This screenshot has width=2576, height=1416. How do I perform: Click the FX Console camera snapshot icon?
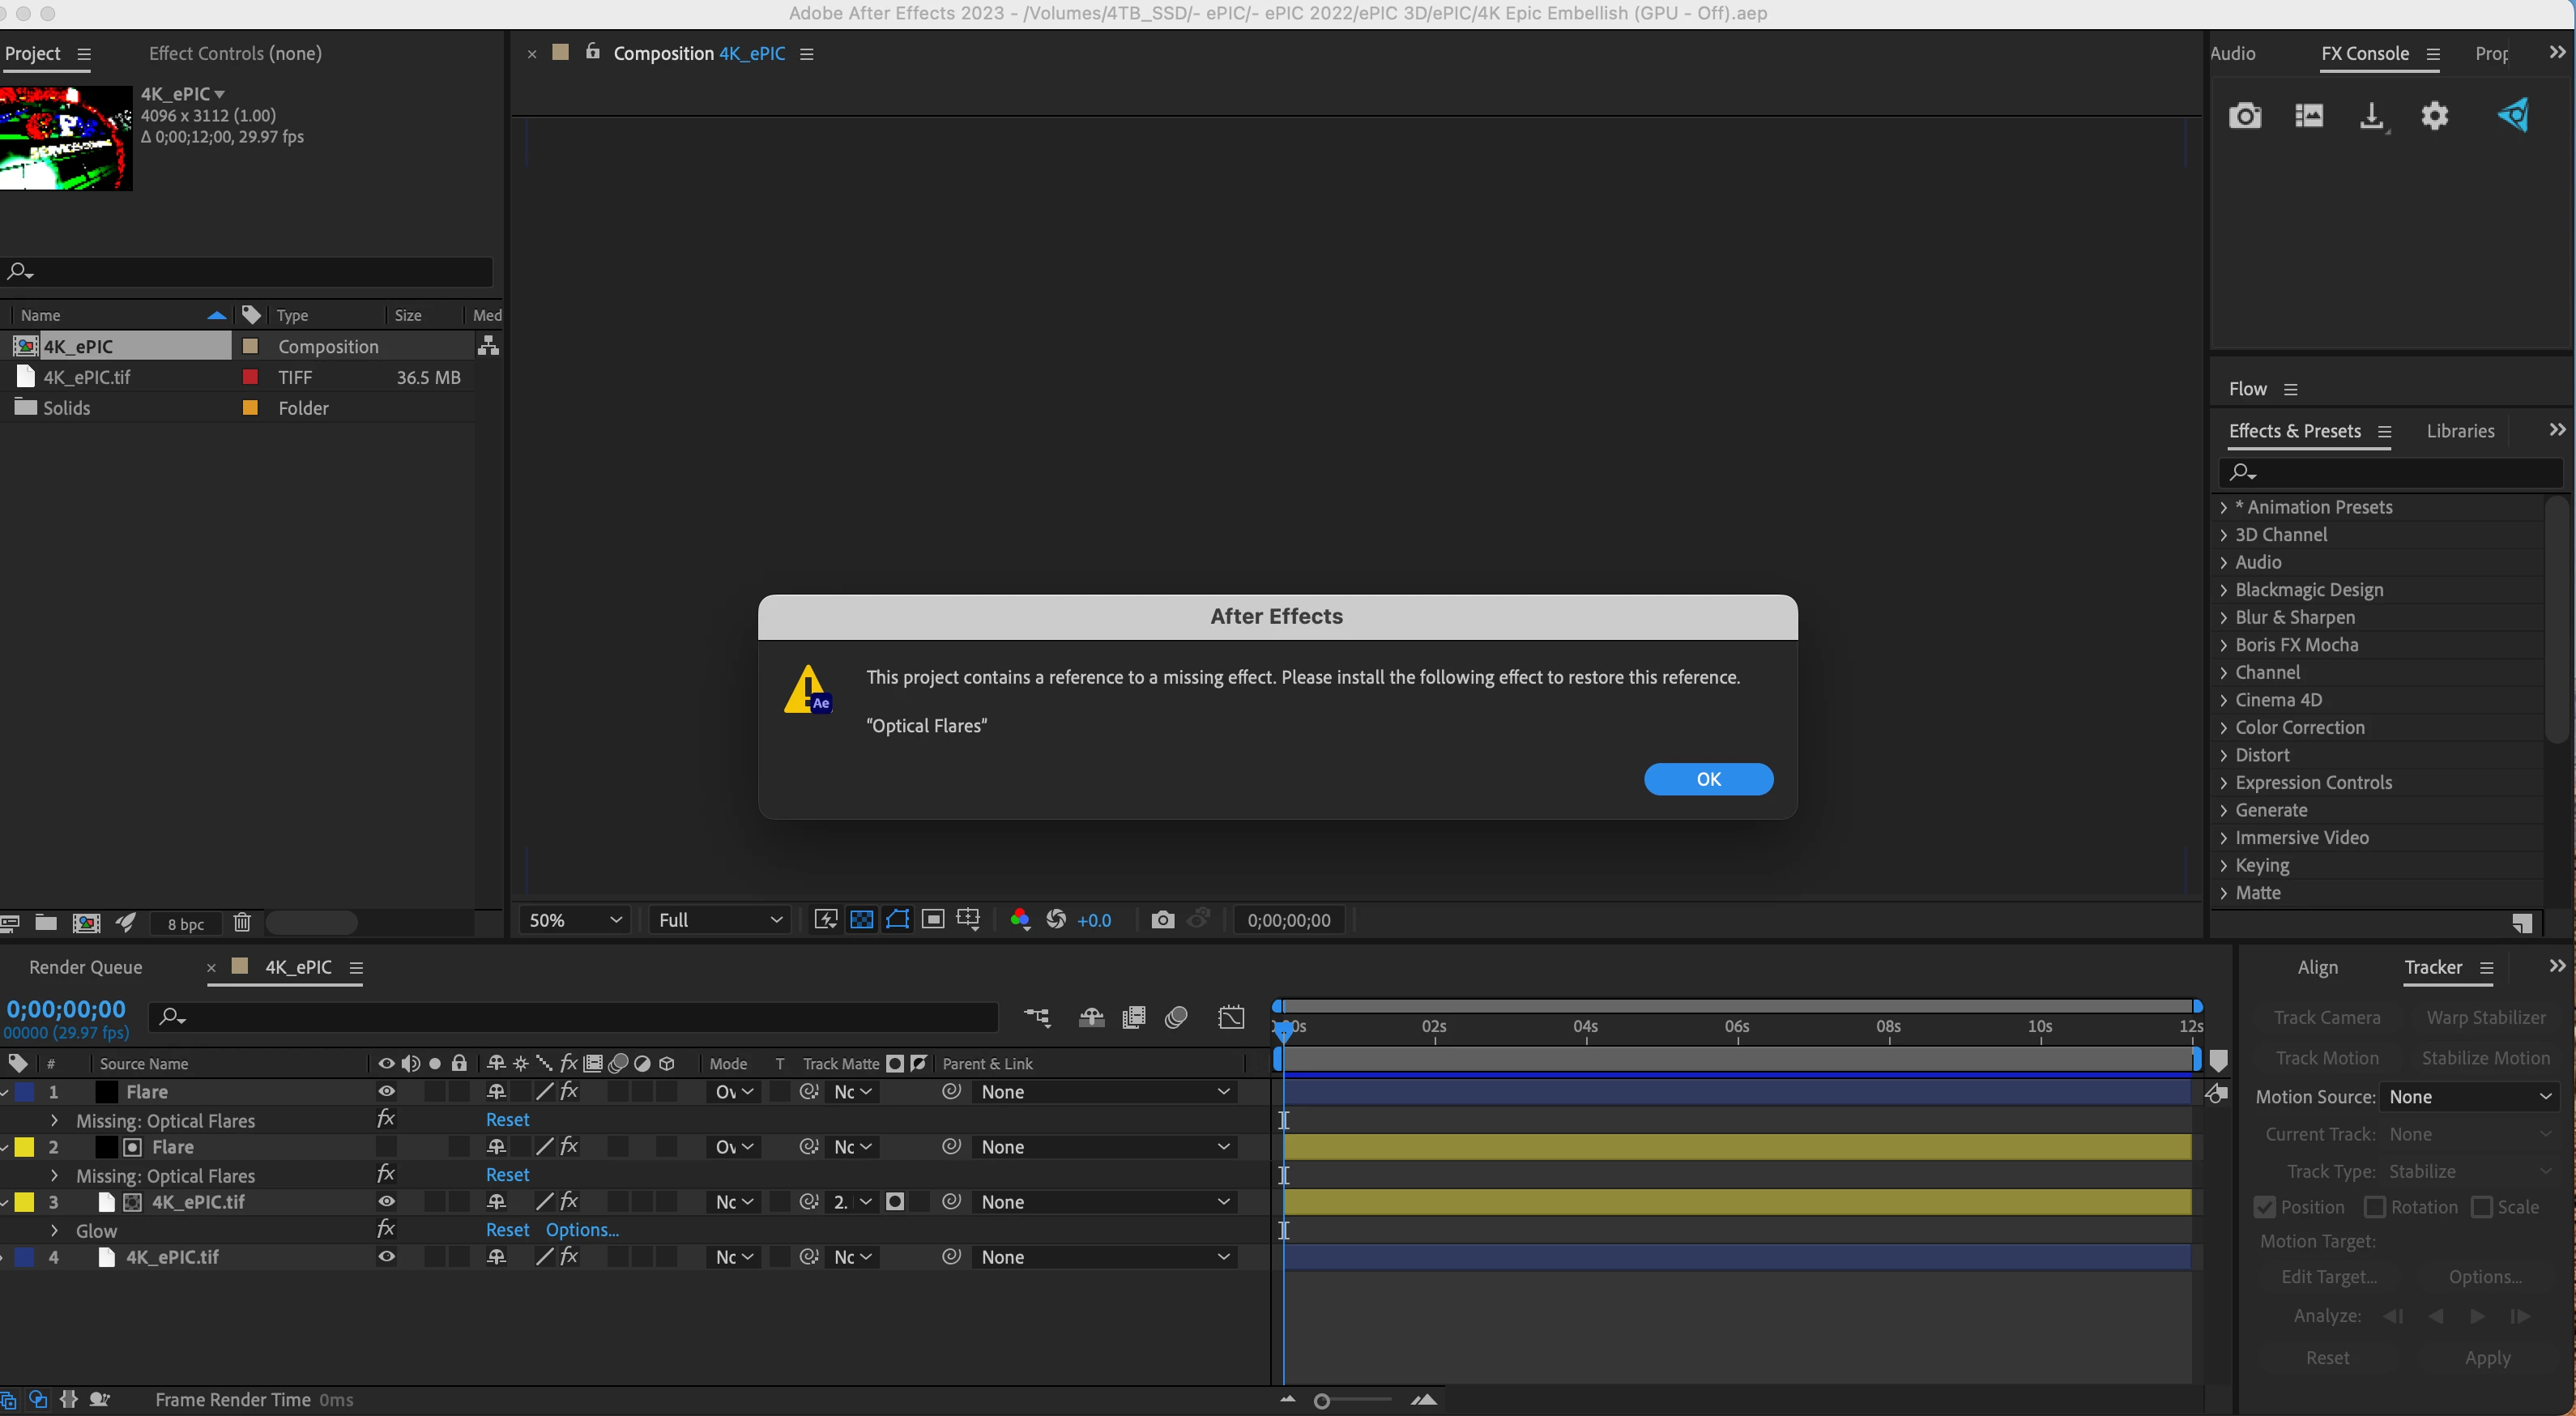(x=2244, y=116)
